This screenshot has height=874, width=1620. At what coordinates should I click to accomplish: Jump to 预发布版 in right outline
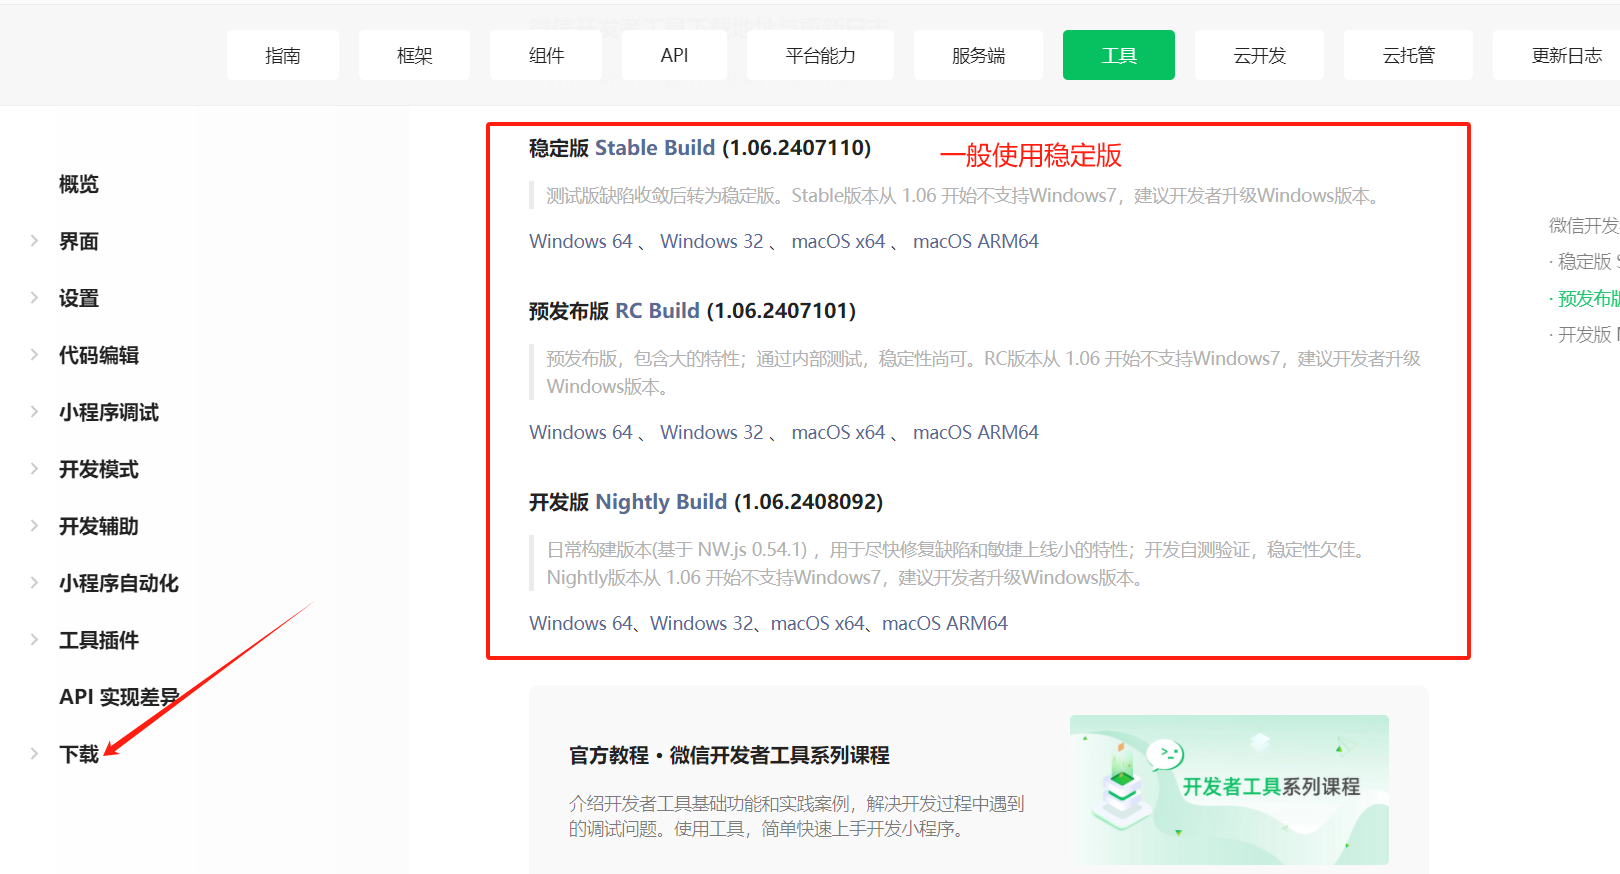coord(1587,298)
